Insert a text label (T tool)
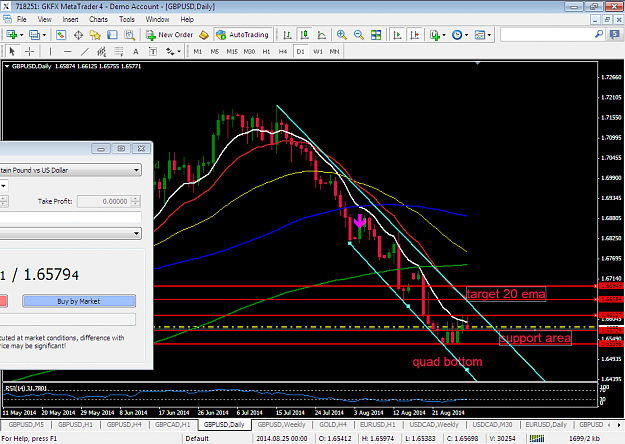 click(153, 51)
